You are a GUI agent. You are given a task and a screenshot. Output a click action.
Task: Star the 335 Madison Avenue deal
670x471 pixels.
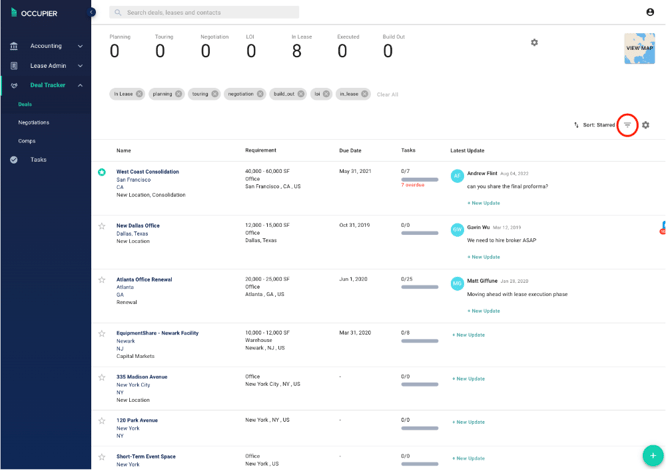102,377
